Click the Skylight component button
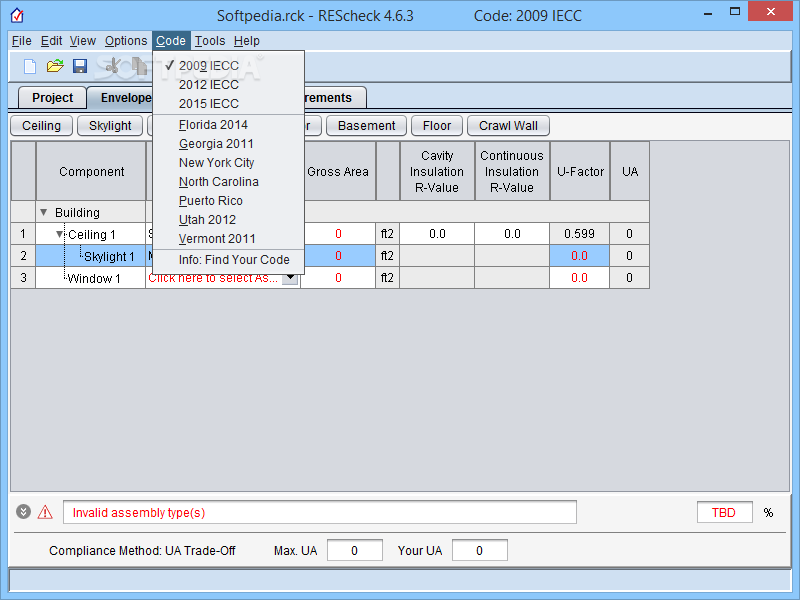This screenshot has width=800, height=600. click(110, 126)
